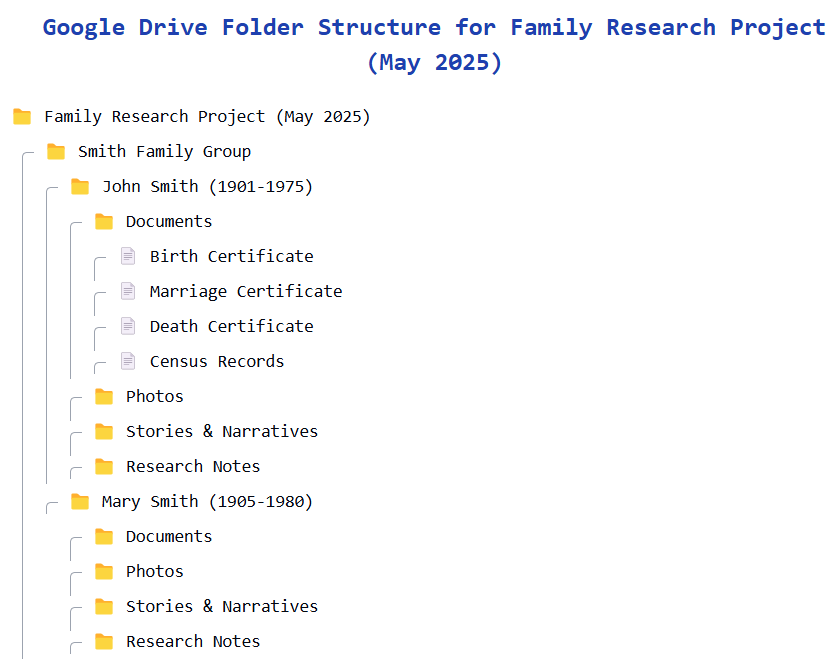Click Research Notes folder icon under Mary Smith
829x659 pixels.
pos(104,641)
